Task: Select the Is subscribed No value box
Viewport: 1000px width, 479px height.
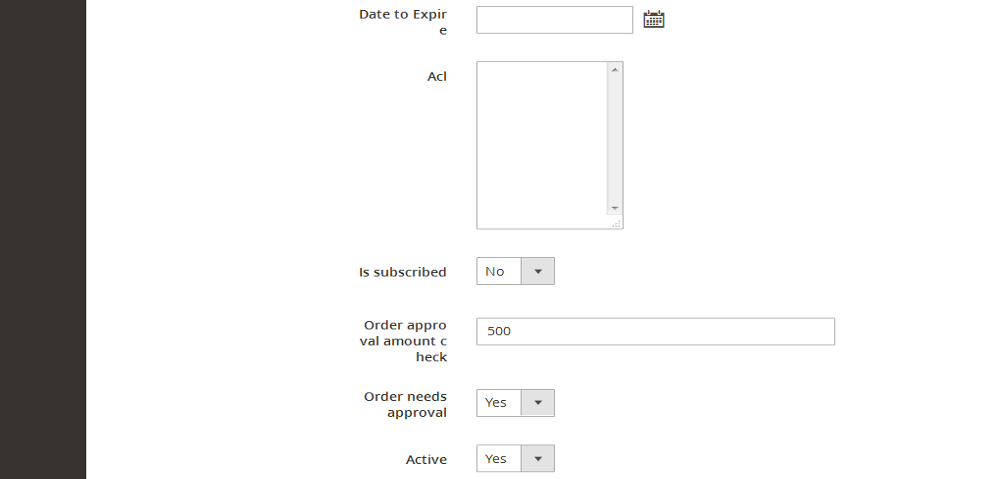Action: [x=499, y=271]
